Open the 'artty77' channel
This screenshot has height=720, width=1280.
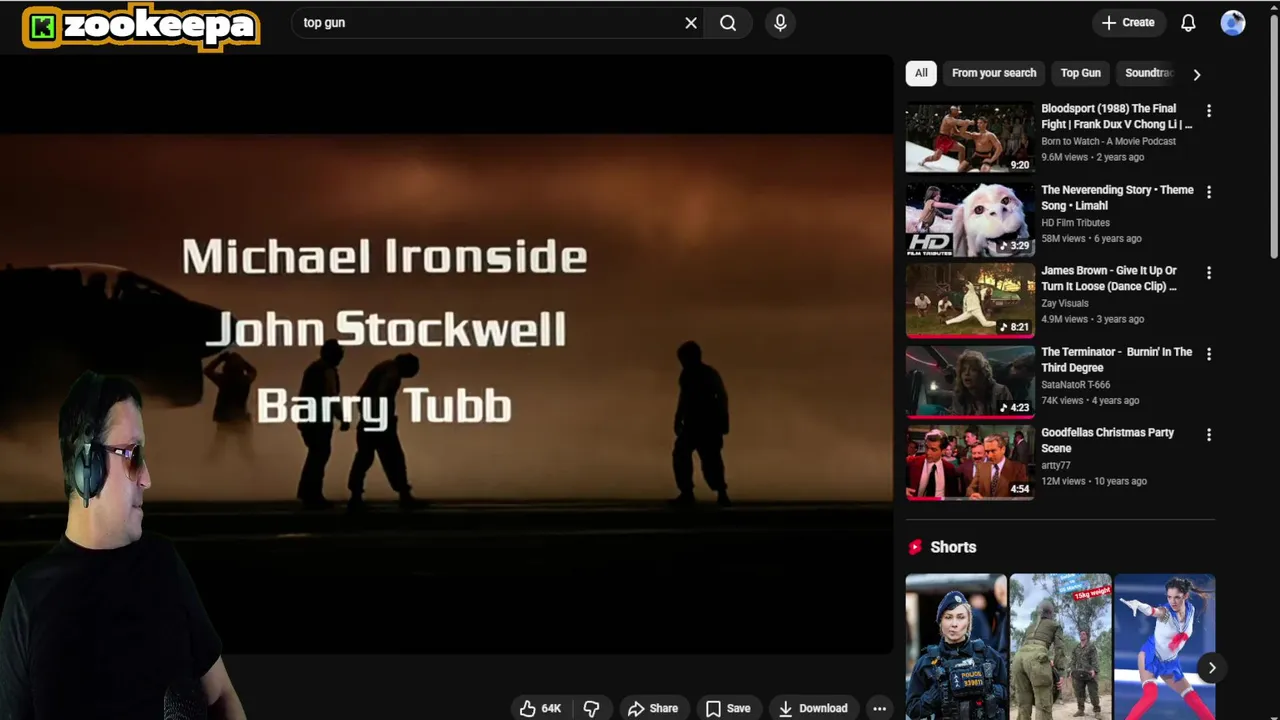tap(1056, 466)
